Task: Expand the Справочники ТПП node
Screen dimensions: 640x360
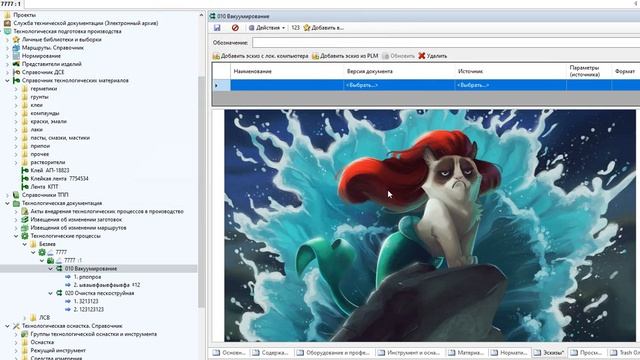Action: click(x=7, y=195)
